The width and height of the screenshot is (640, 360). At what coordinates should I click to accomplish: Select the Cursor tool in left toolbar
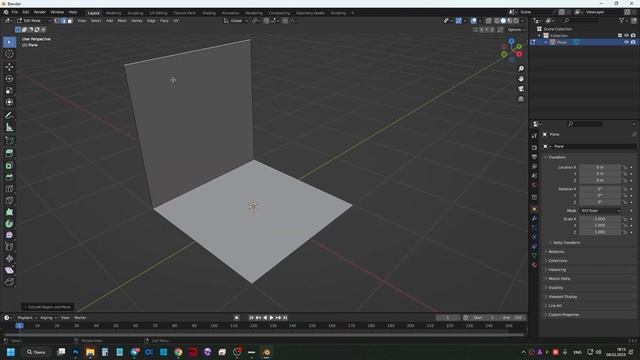(9, 54)
